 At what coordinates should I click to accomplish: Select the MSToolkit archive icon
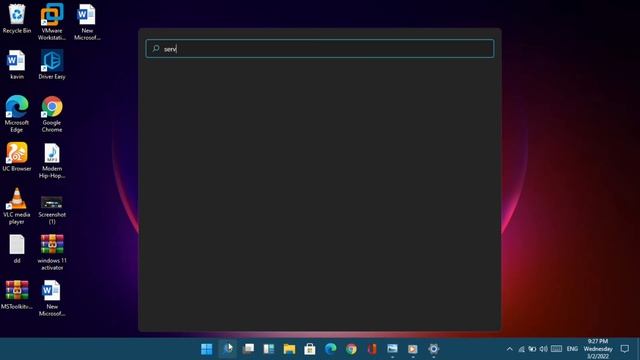[17, 295]
